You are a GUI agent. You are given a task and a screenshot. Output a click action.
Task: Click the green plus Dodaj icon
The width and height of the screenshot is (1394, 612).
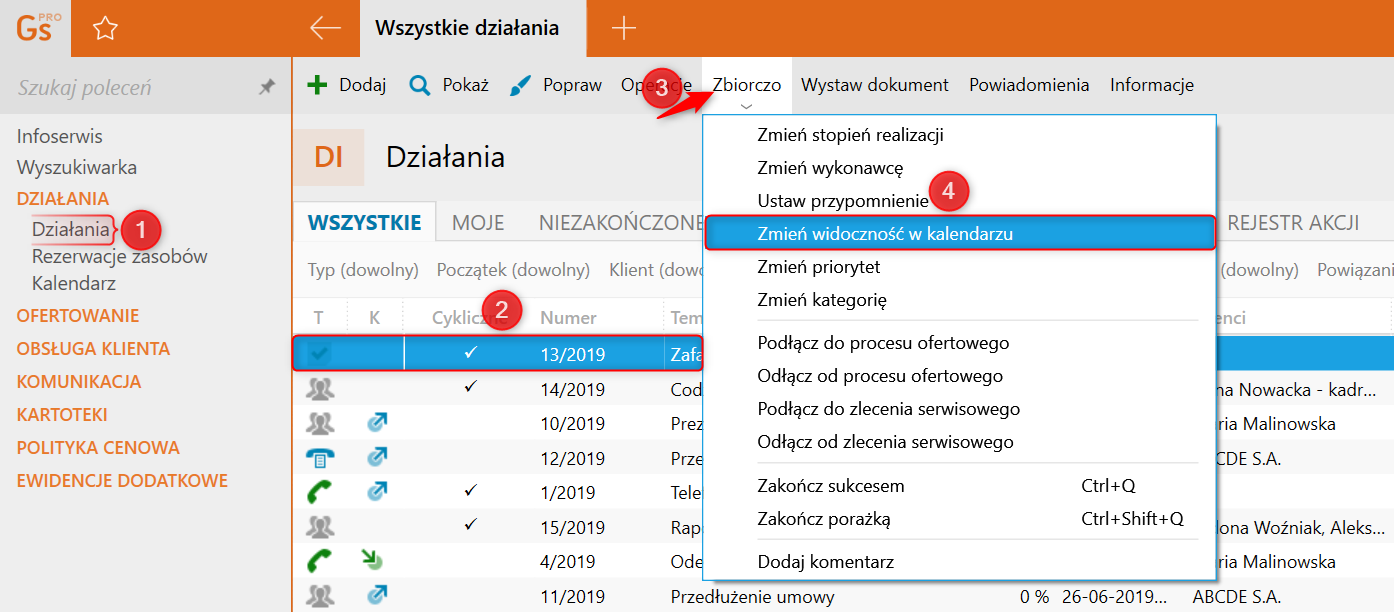click(317, 85)
